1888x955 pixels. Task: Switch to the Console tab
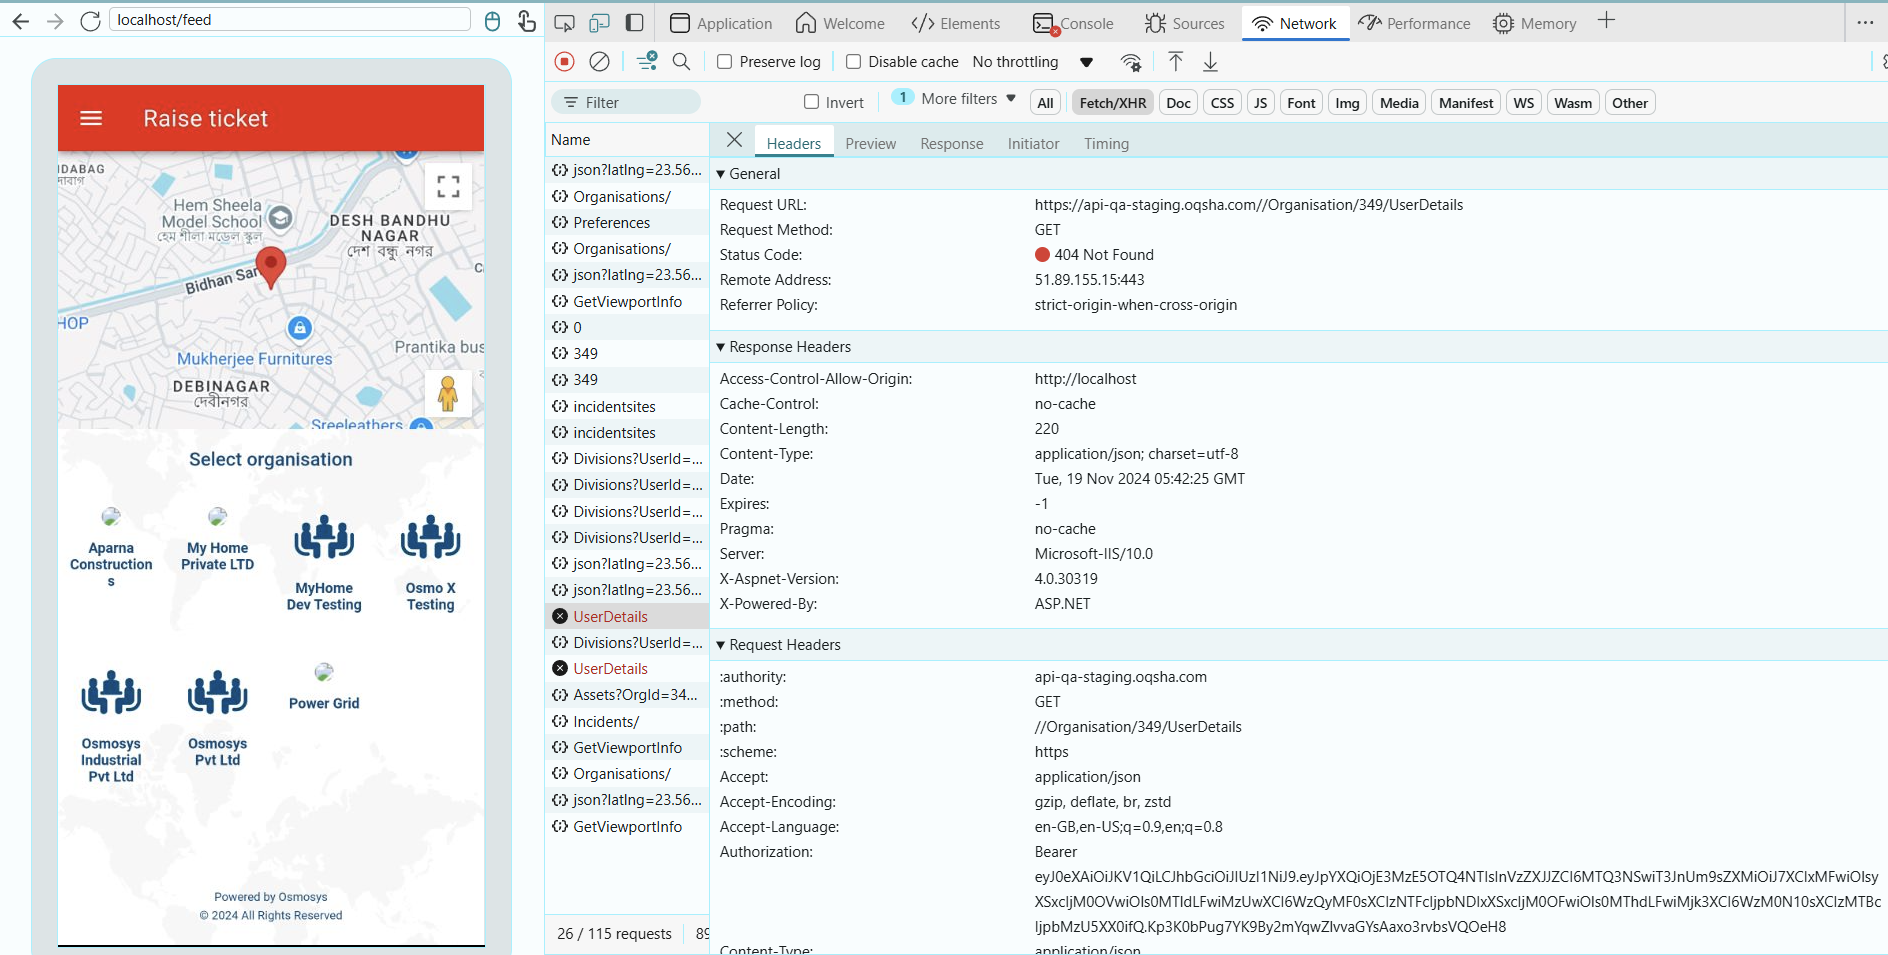(x=1074, y=23)
